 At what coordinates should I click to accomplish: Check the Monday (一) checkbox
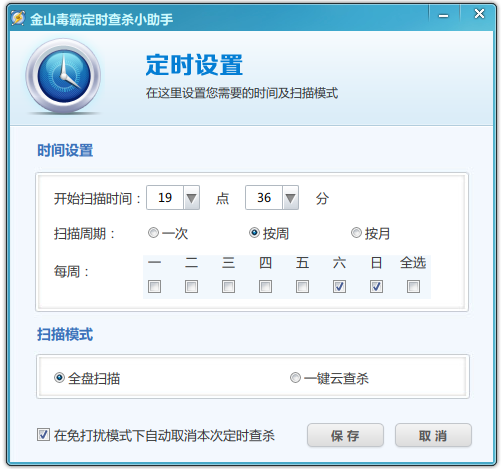[x=154, y=286]
